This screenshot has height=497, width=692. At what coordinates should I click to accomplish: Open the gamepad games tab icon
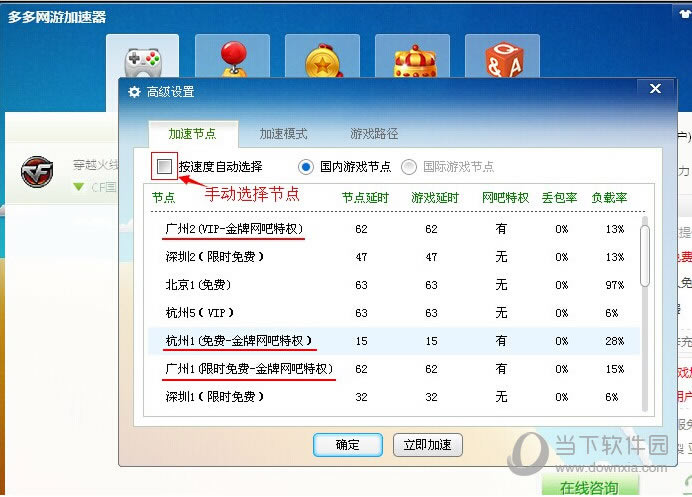point(143,60)
